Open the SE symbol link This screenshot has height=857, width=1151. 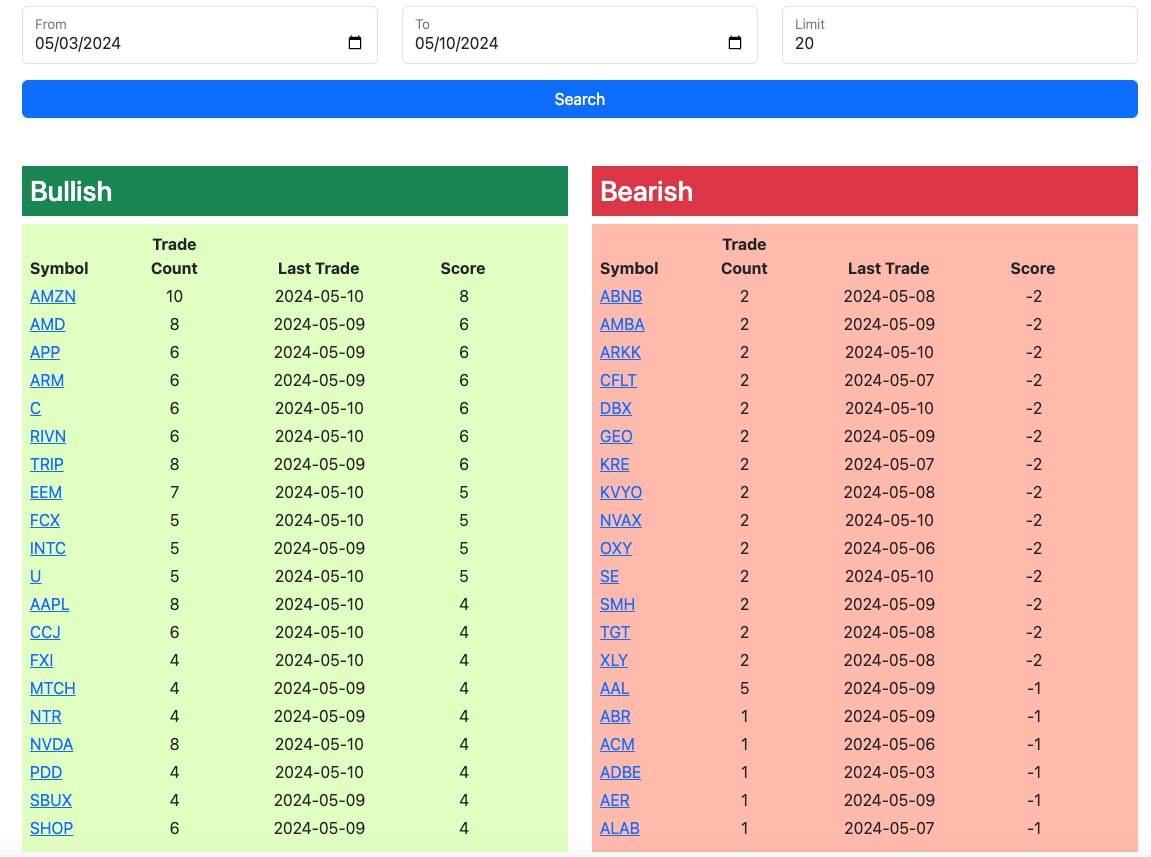[x=609, y=576]
